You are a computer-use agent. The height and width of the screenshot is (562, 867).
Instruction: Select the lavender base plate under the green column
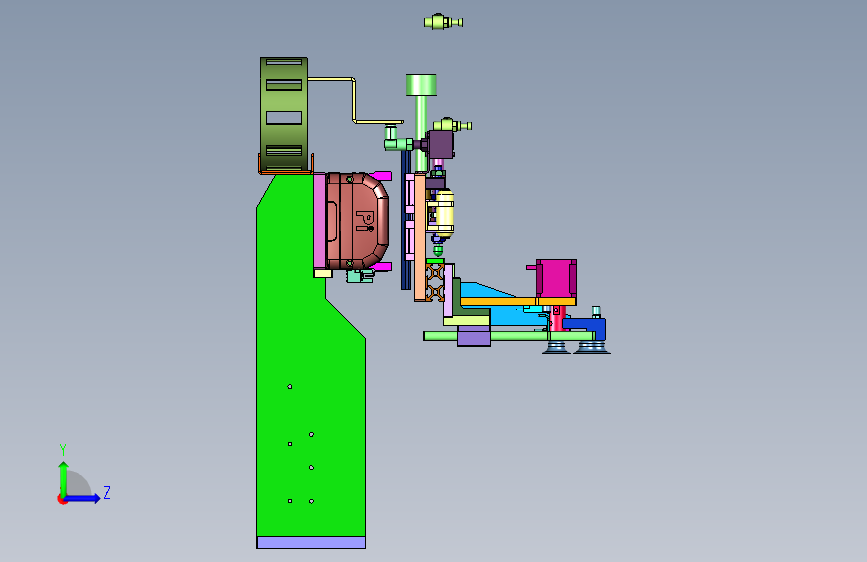[x=311, y=543]
